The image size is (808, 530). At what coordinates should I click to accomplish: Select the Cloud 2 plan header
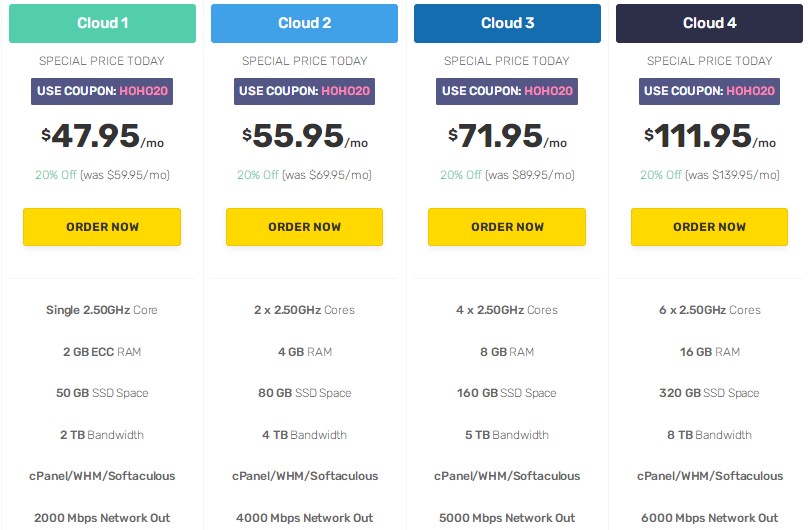[x=304, y=23]
